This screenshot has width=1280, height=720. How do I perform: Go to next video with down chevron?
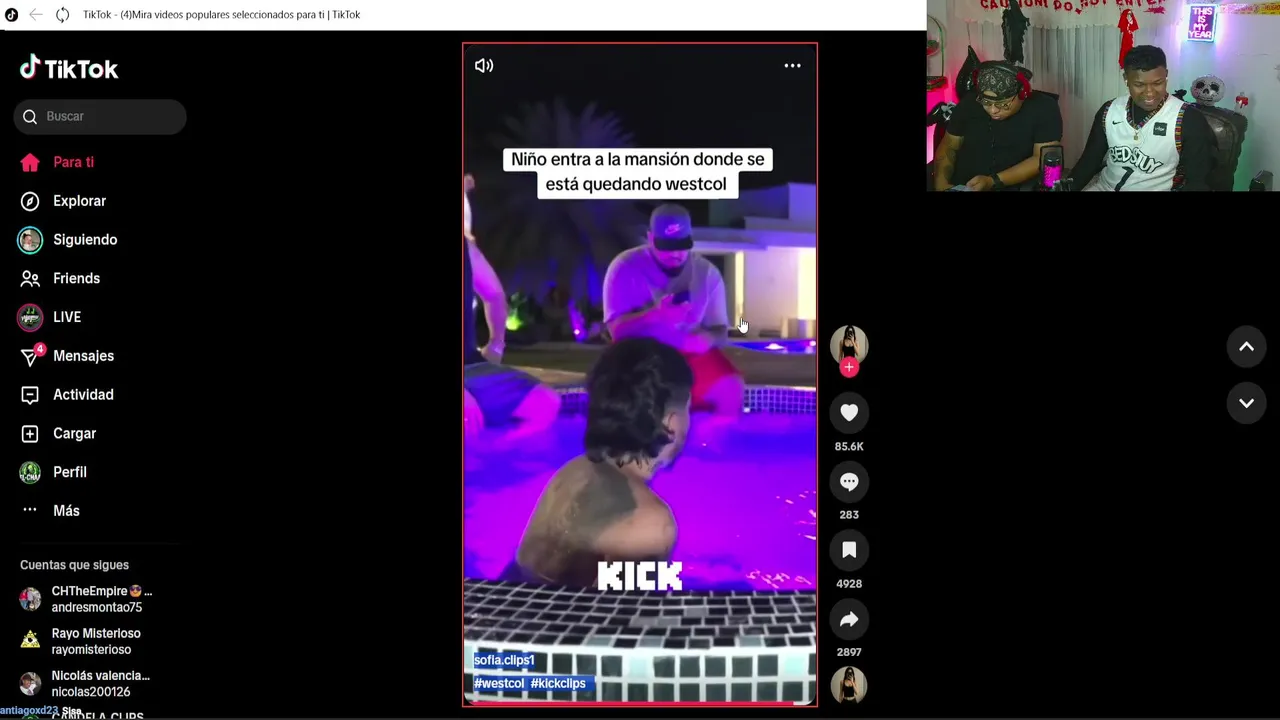coord(1246,403)
